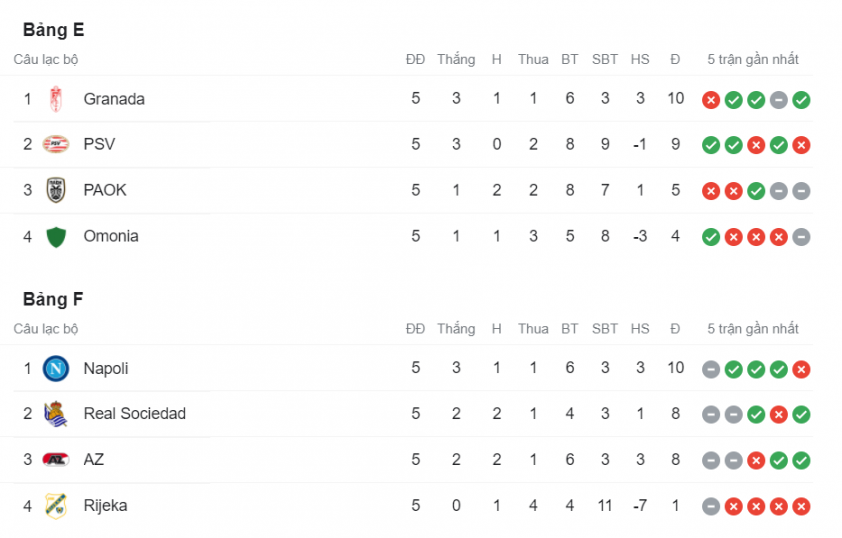Click Rijeka's first gray draw icon
The image size is (842, 538).
[711, 506]
